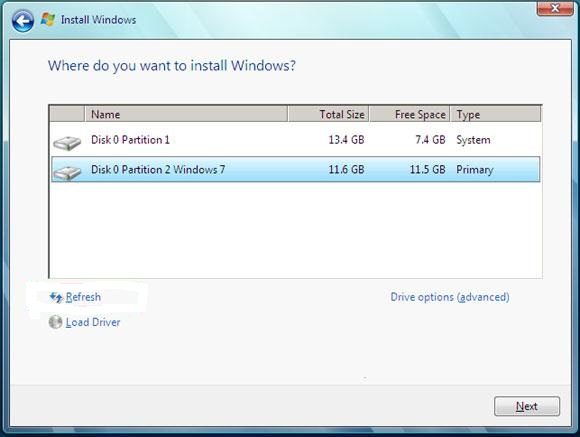Open Load Driver
Screen dimensions: 580x437
[93, 322]
